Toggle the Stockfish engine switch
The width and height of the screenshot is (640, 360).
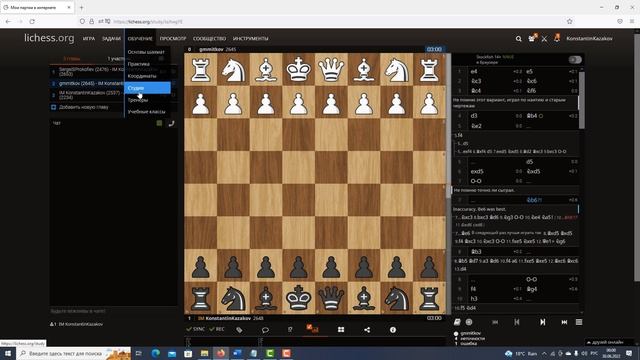pyautogui.click(x=575, y=60)
